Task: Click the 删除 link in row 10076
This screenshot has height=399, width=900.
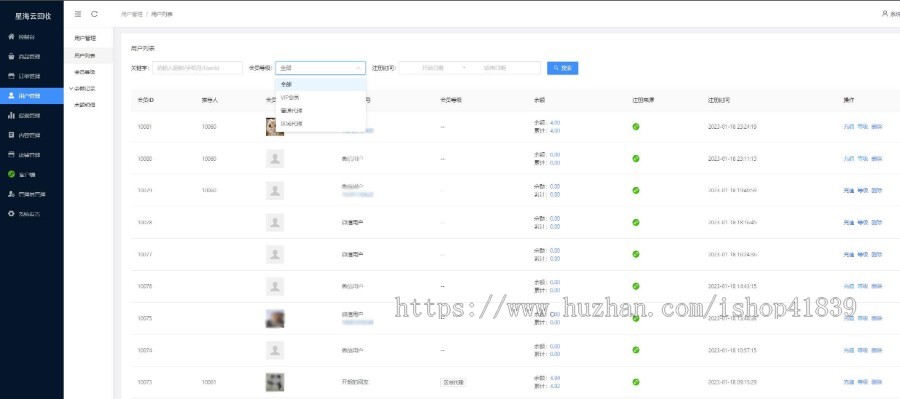Action: coord(876,286)
